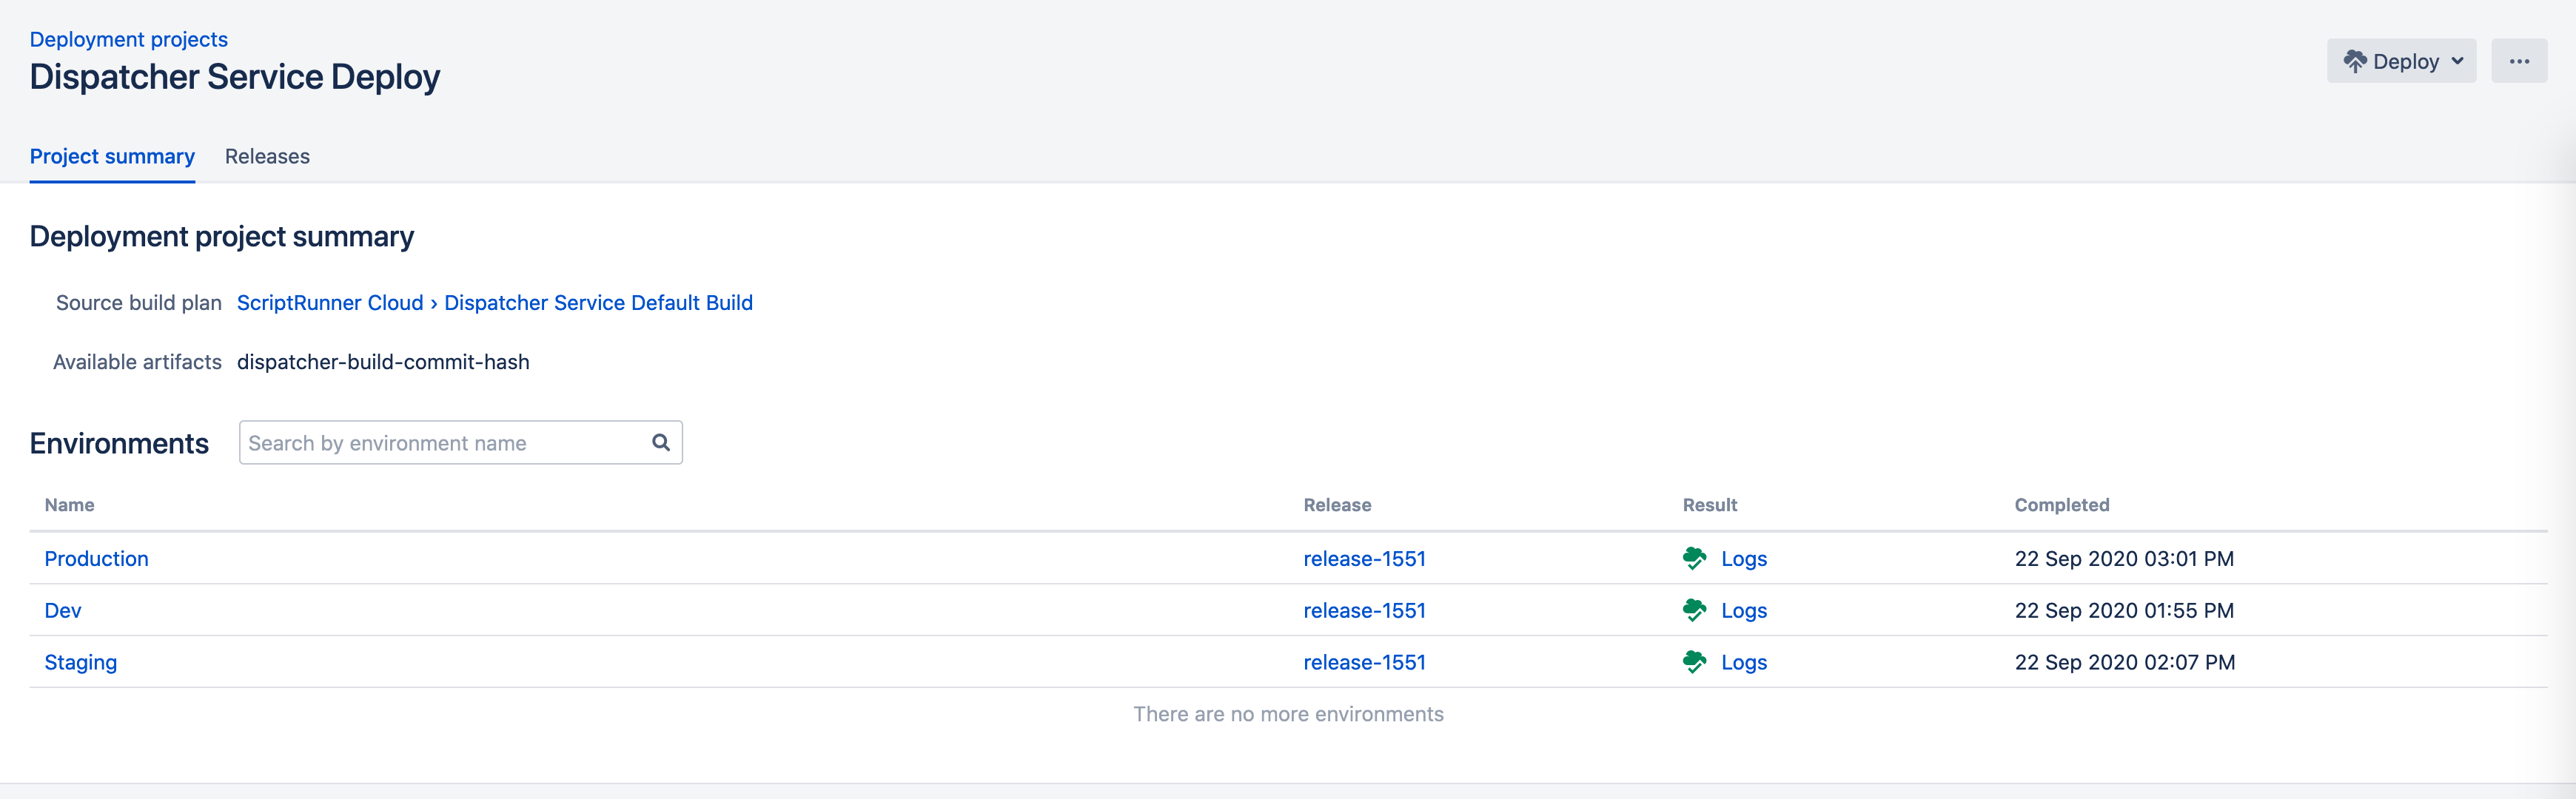This screenshot has width=2576, height=799.
Task: View Logs for Production deployment
Action: tap(1743, 559)
